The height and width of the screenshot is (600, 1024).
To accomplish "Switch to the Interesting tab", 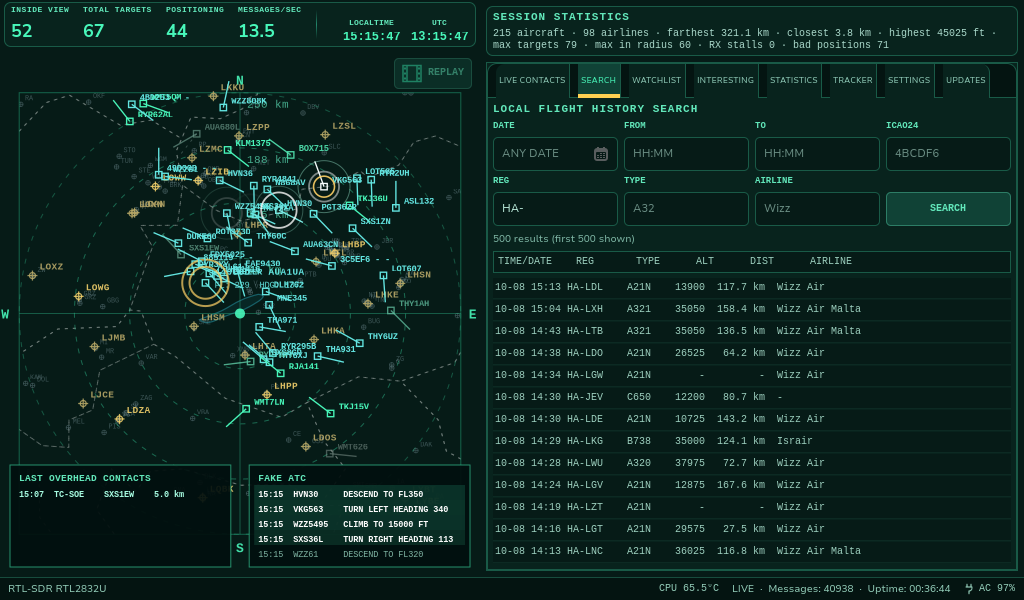I will 725,80.
